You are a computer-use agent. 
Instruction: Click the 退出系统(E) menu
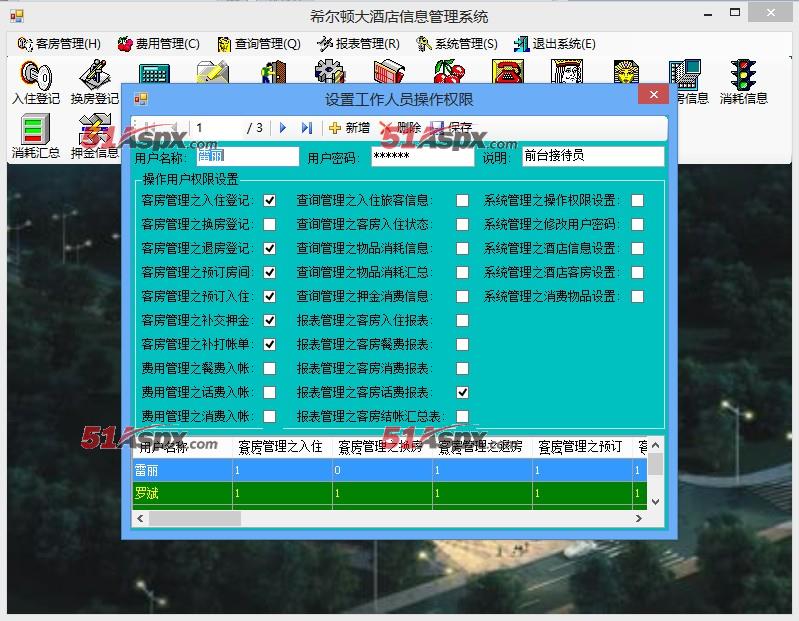coord(555,44)
